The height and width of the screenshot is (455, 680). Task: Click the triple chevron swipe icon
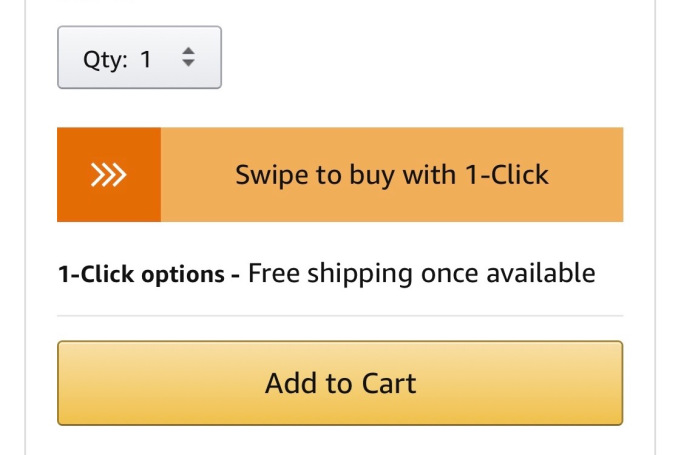pos(109,175)
